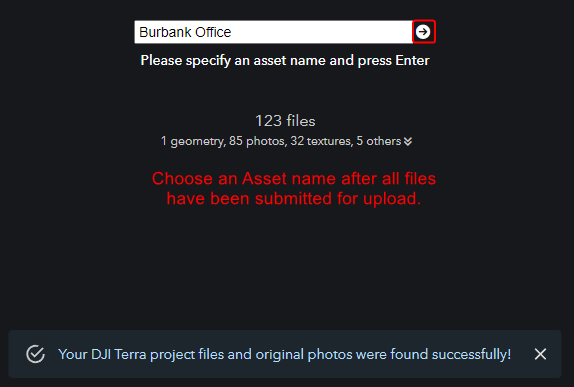Click the '1 geometry' text in file summary

[193, 141]
